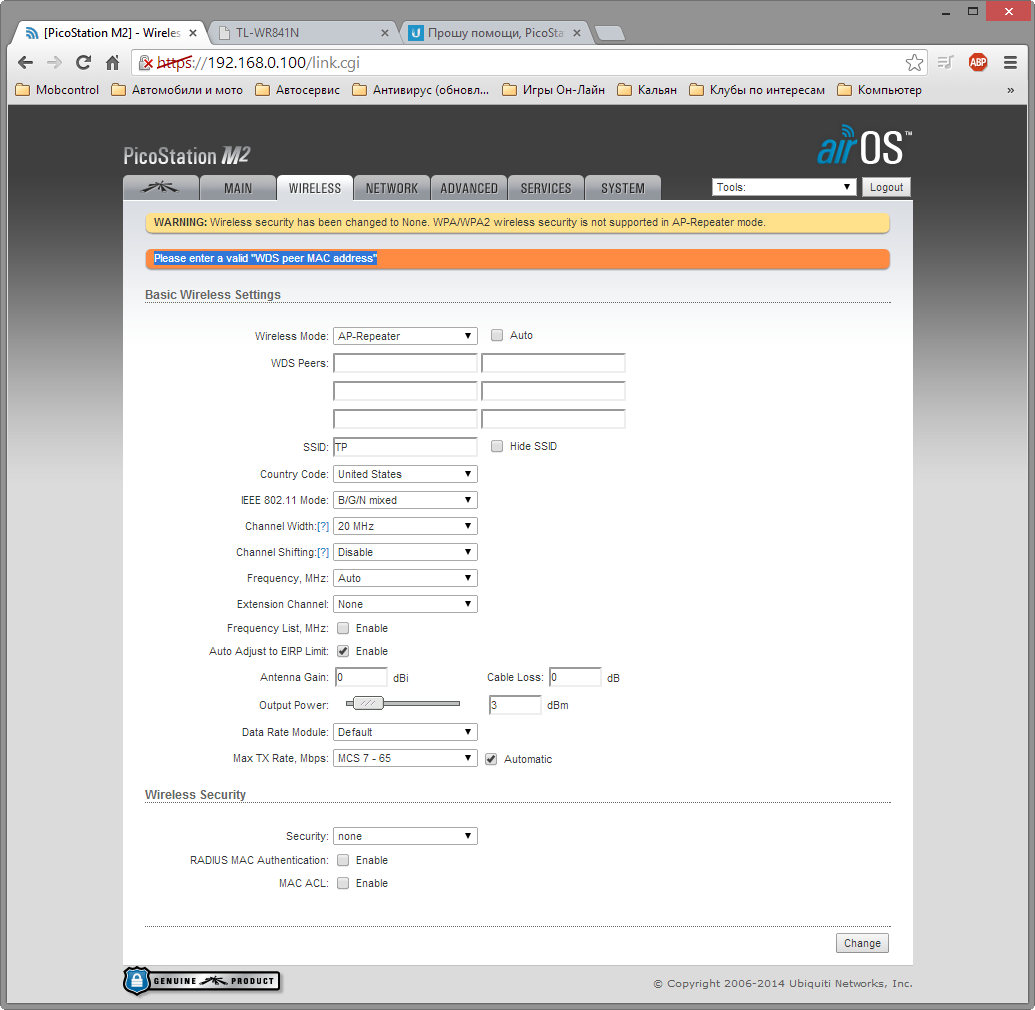The image size is (1035, 1010).
Task: Open the Автомобили и мото bookmark folder
Action: tap(178, 90)
